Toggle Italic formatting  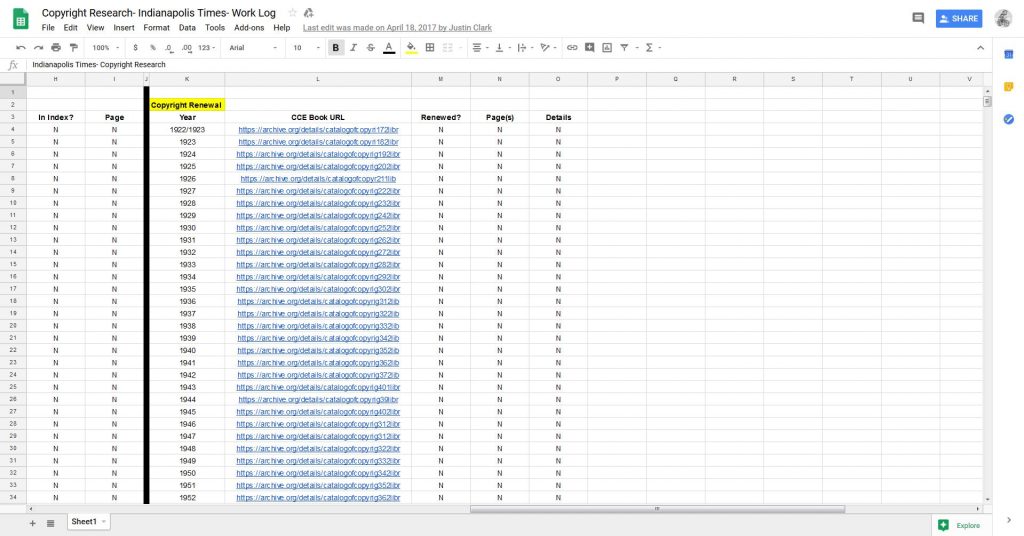(x=353, y=48)
